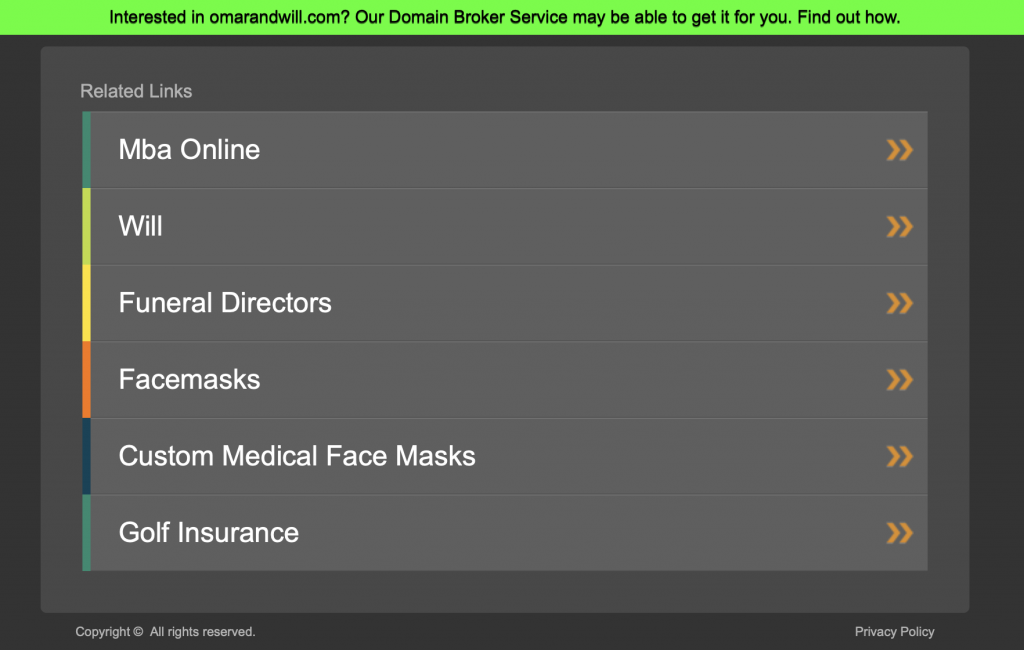Click the lime color strip beside Will
Image resolution: width=1024 pixels, height=650 pixels.
(86, 227)
